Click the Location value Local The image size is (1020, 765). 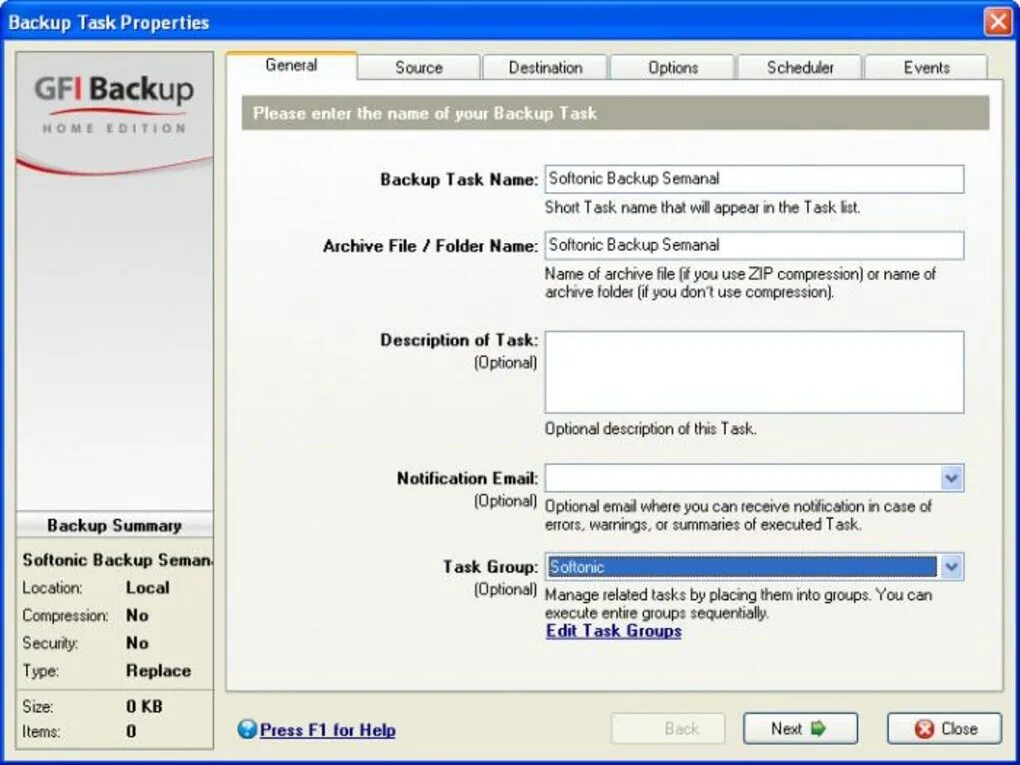click(x=148, y=587)
